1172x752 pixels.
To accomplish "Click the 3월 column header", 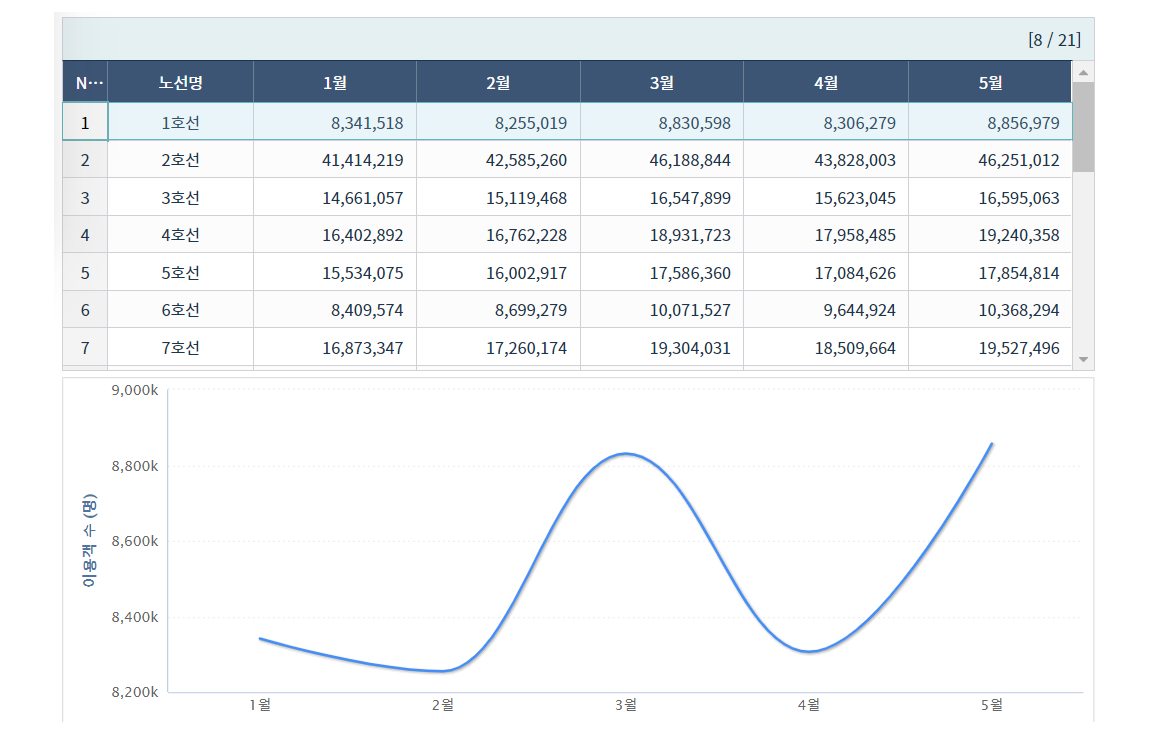I will click(x=662, y=82).
